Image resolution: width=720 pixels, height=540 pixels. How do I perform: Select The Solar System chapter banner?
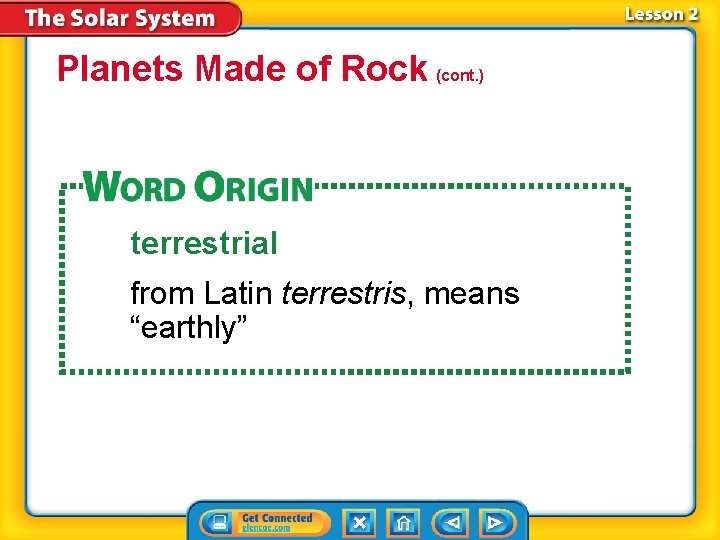tap(120, 18)
